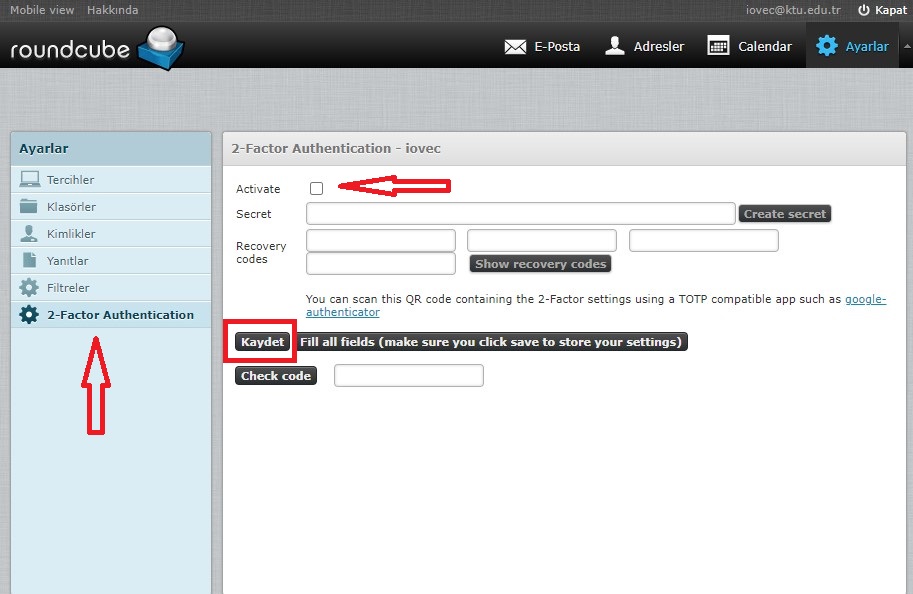The height and width of the screenshot is (594, 913).
Task: Go to the Adresler address book
Action: click(645, 46)
